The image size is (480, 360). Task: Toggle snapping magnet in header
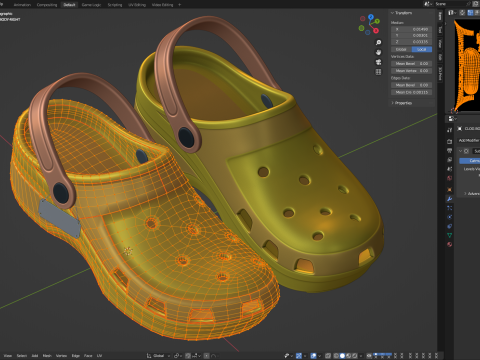pos(188,356)
